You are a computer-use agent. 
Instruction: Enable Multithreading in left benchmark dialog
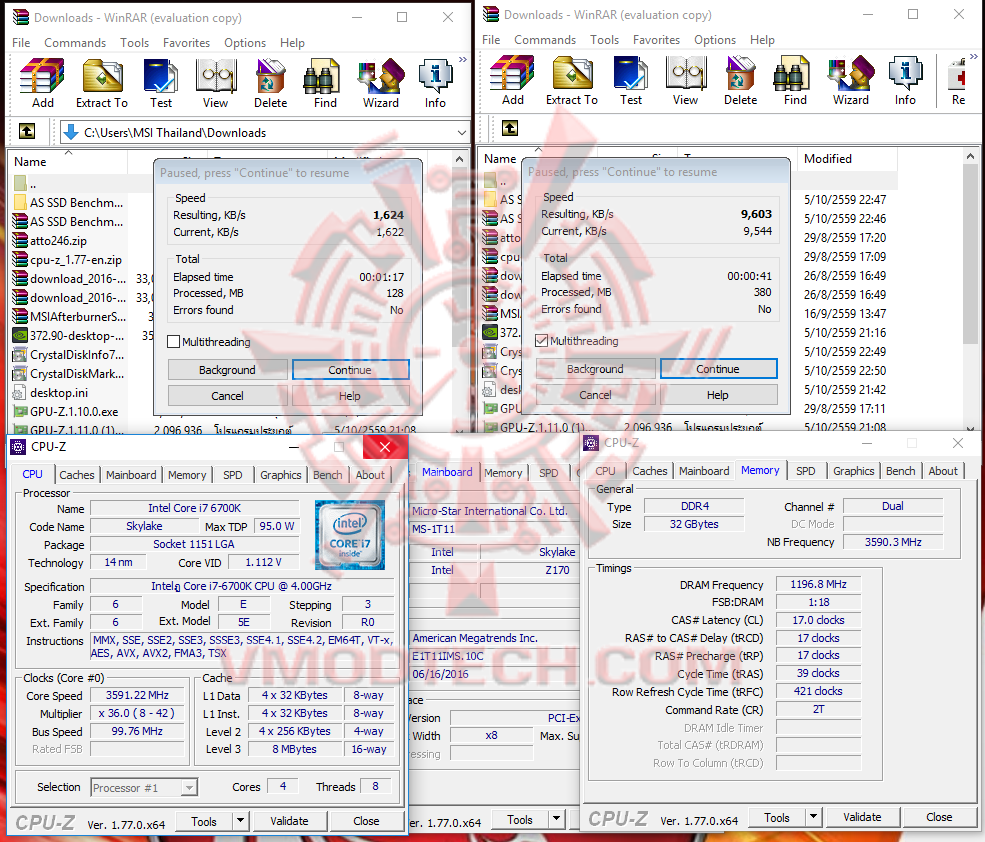(x=174, y=342)
